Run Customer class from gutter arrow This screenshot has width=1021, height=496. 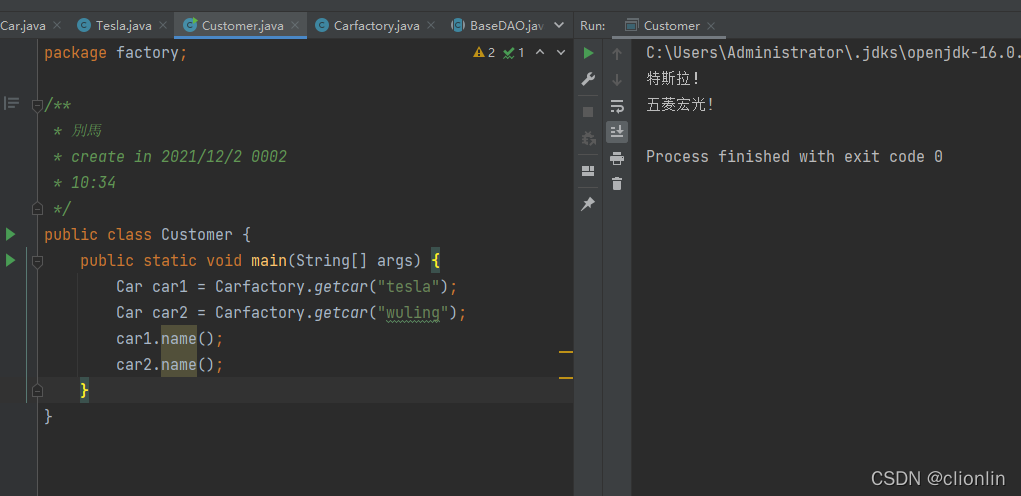pos(10,234)
